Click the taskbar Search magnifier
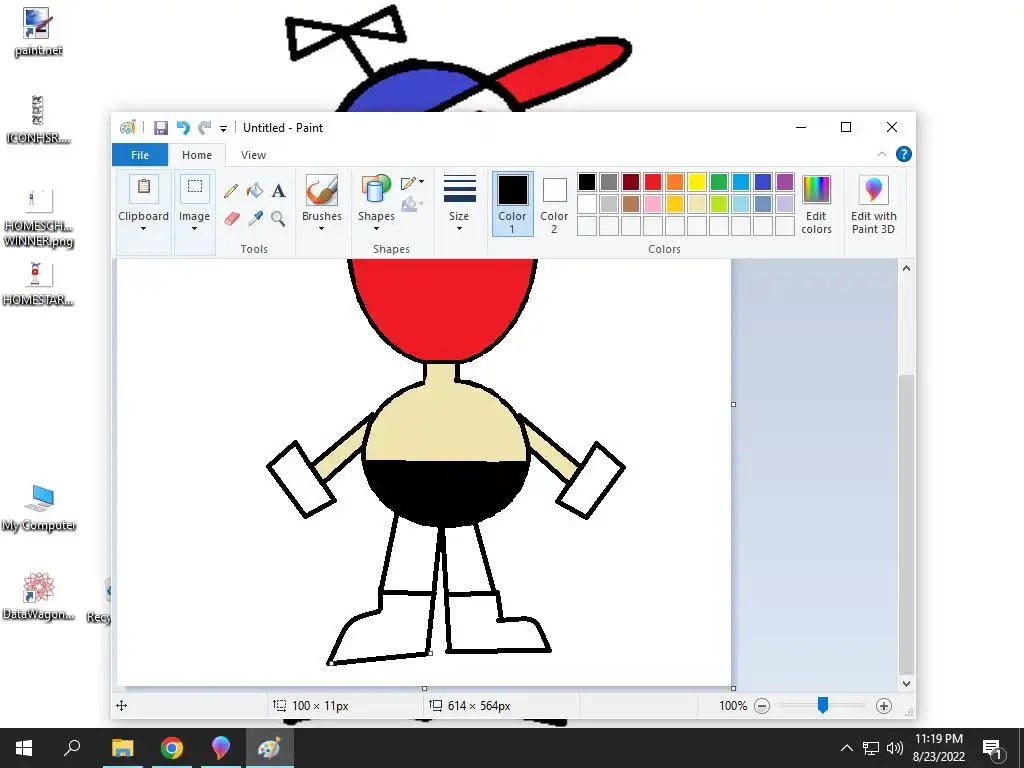Screen dimensions: 1024x768 pos(72,748)
